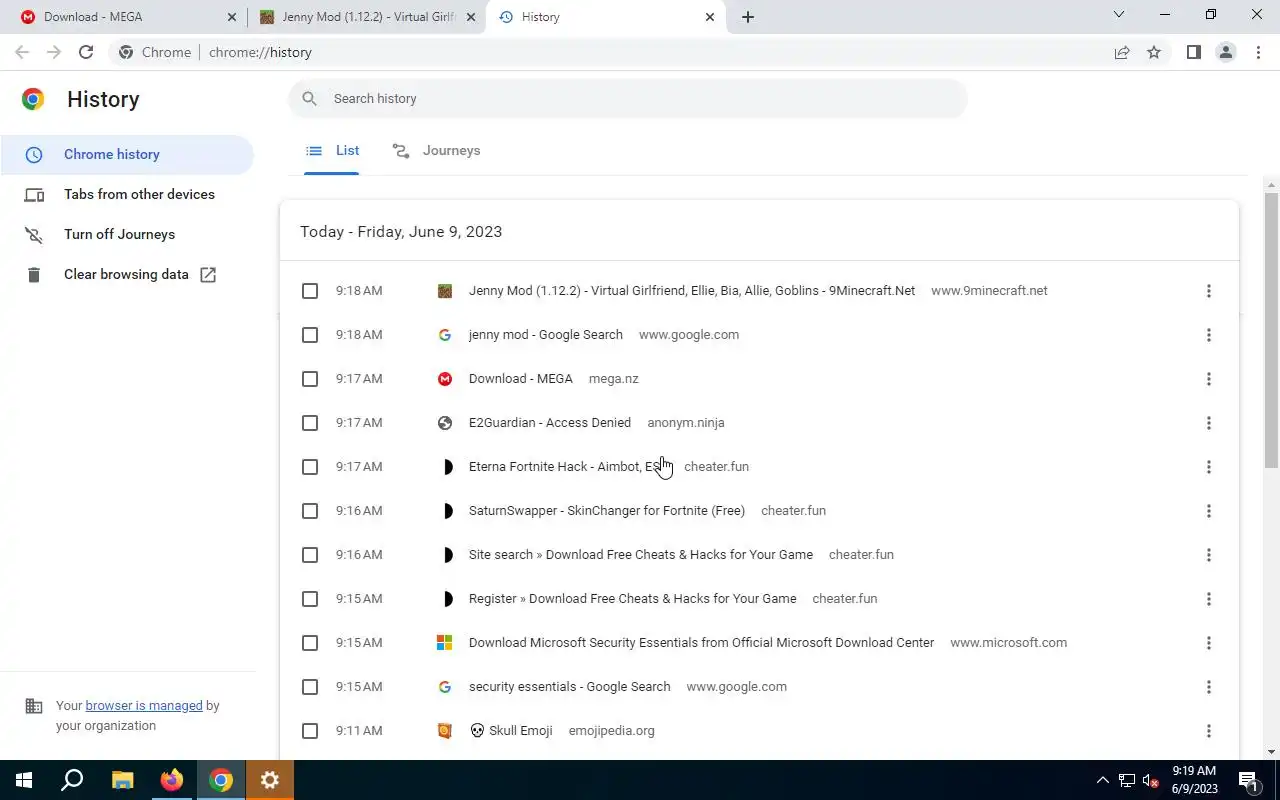The height and width of the screenshot is (800, 1280).
Task: Click the Clear browsing data external-link icon
Action: click(208, 274)
